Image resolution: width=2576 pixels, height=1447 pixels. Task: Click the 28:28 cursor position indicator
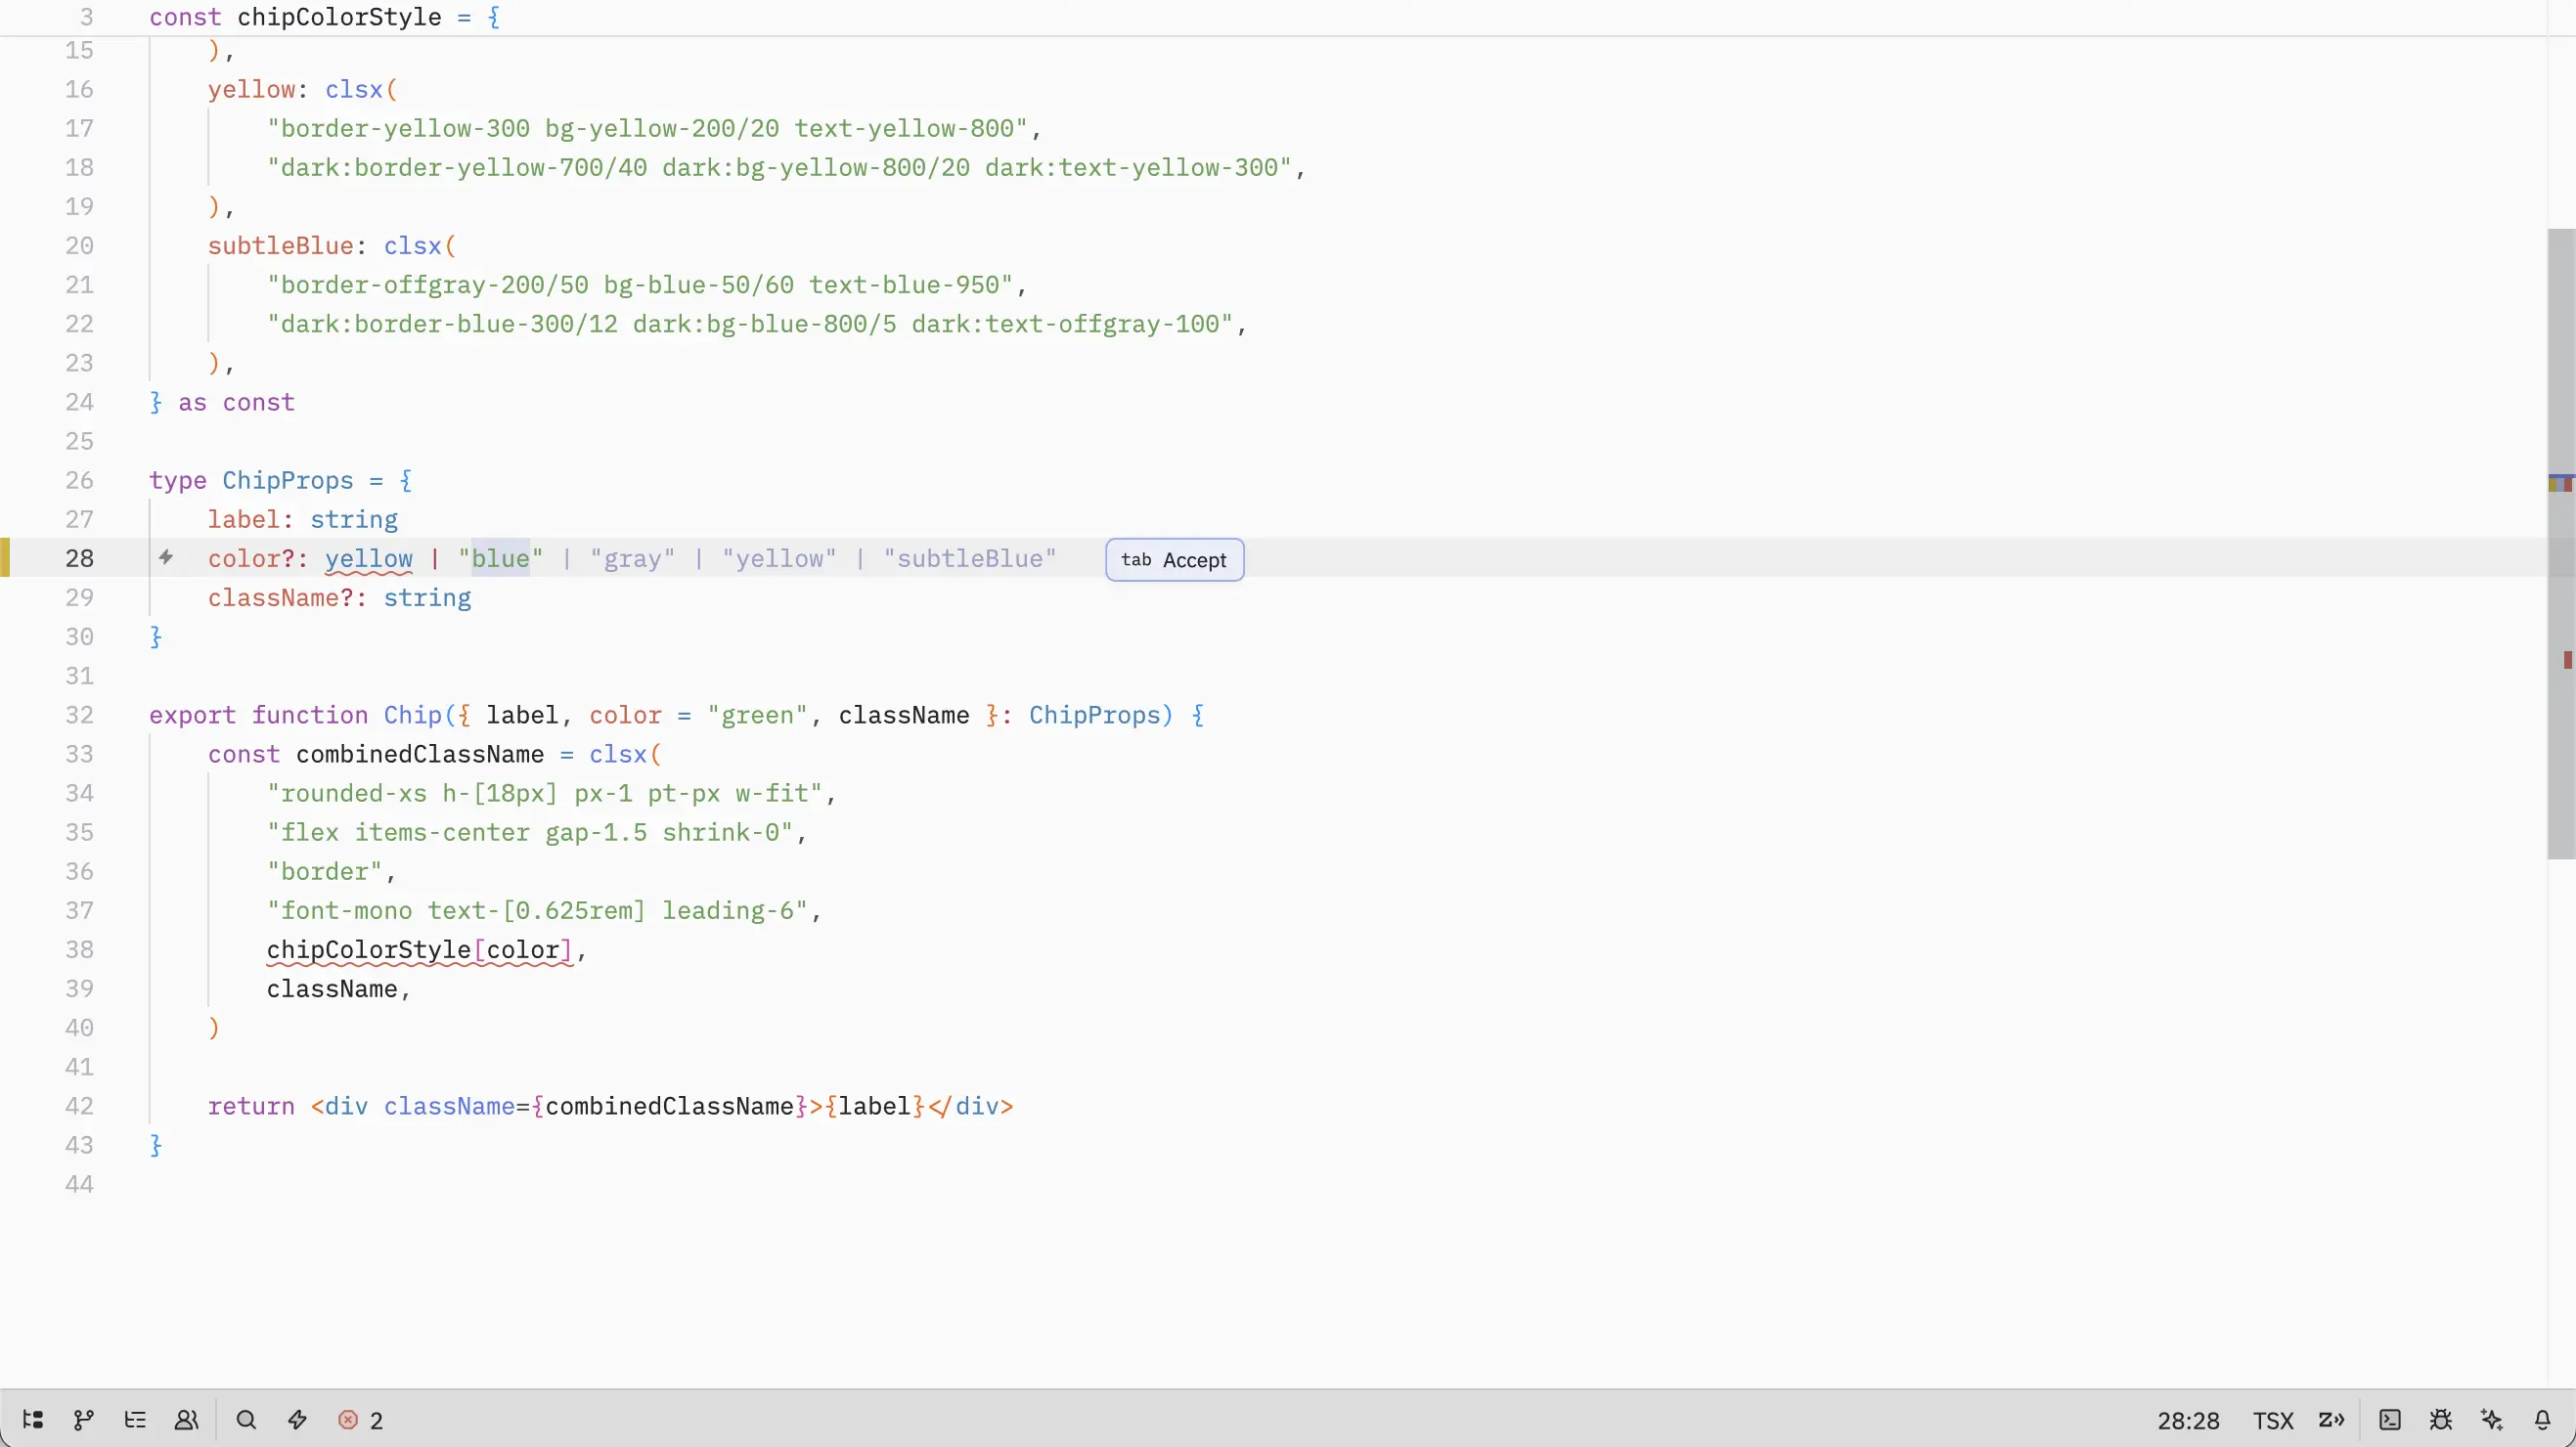(2188, 1421)
